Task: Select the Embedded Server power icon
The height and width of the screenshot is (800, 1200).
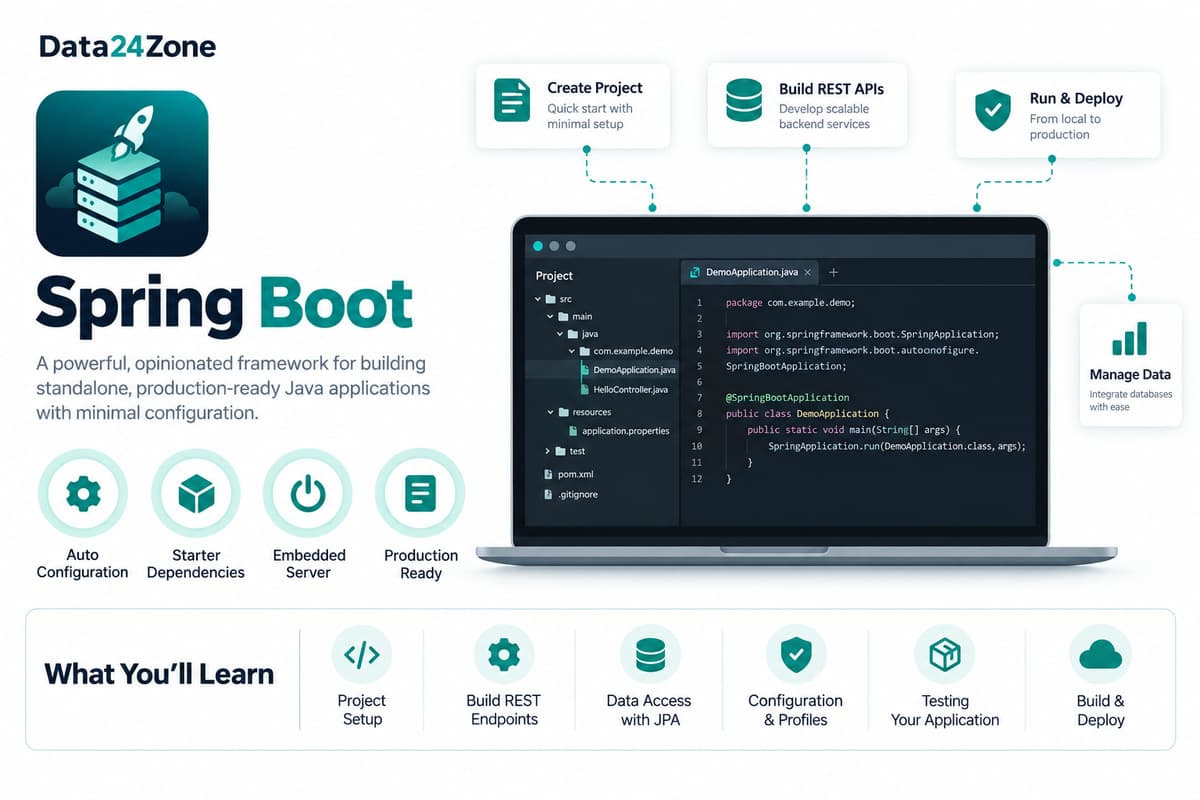Action: [x=308, y=494]
